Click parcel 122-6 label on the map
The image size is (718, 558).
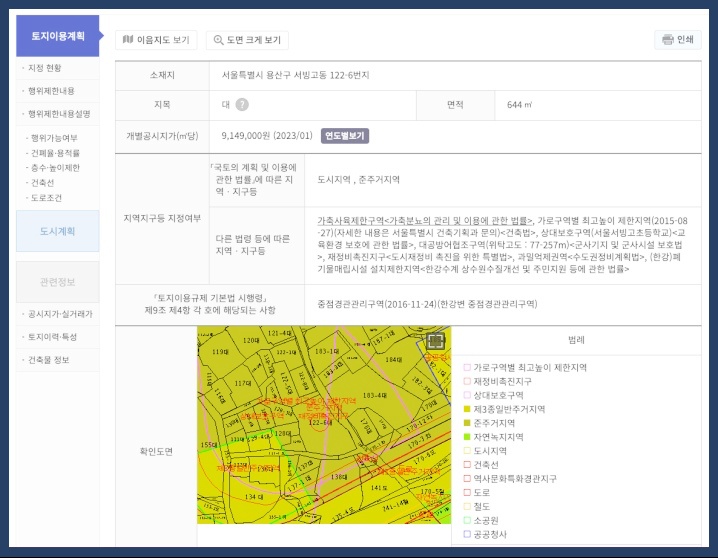[320, 423]
